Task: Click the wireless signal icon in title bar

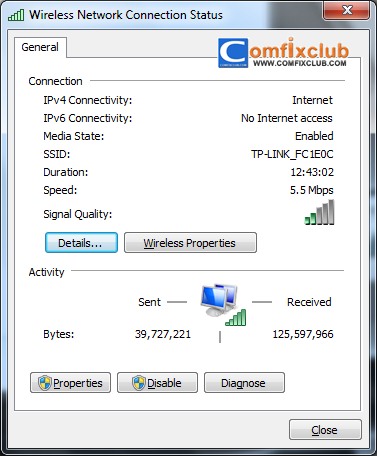Action: [x=16, y=15]
